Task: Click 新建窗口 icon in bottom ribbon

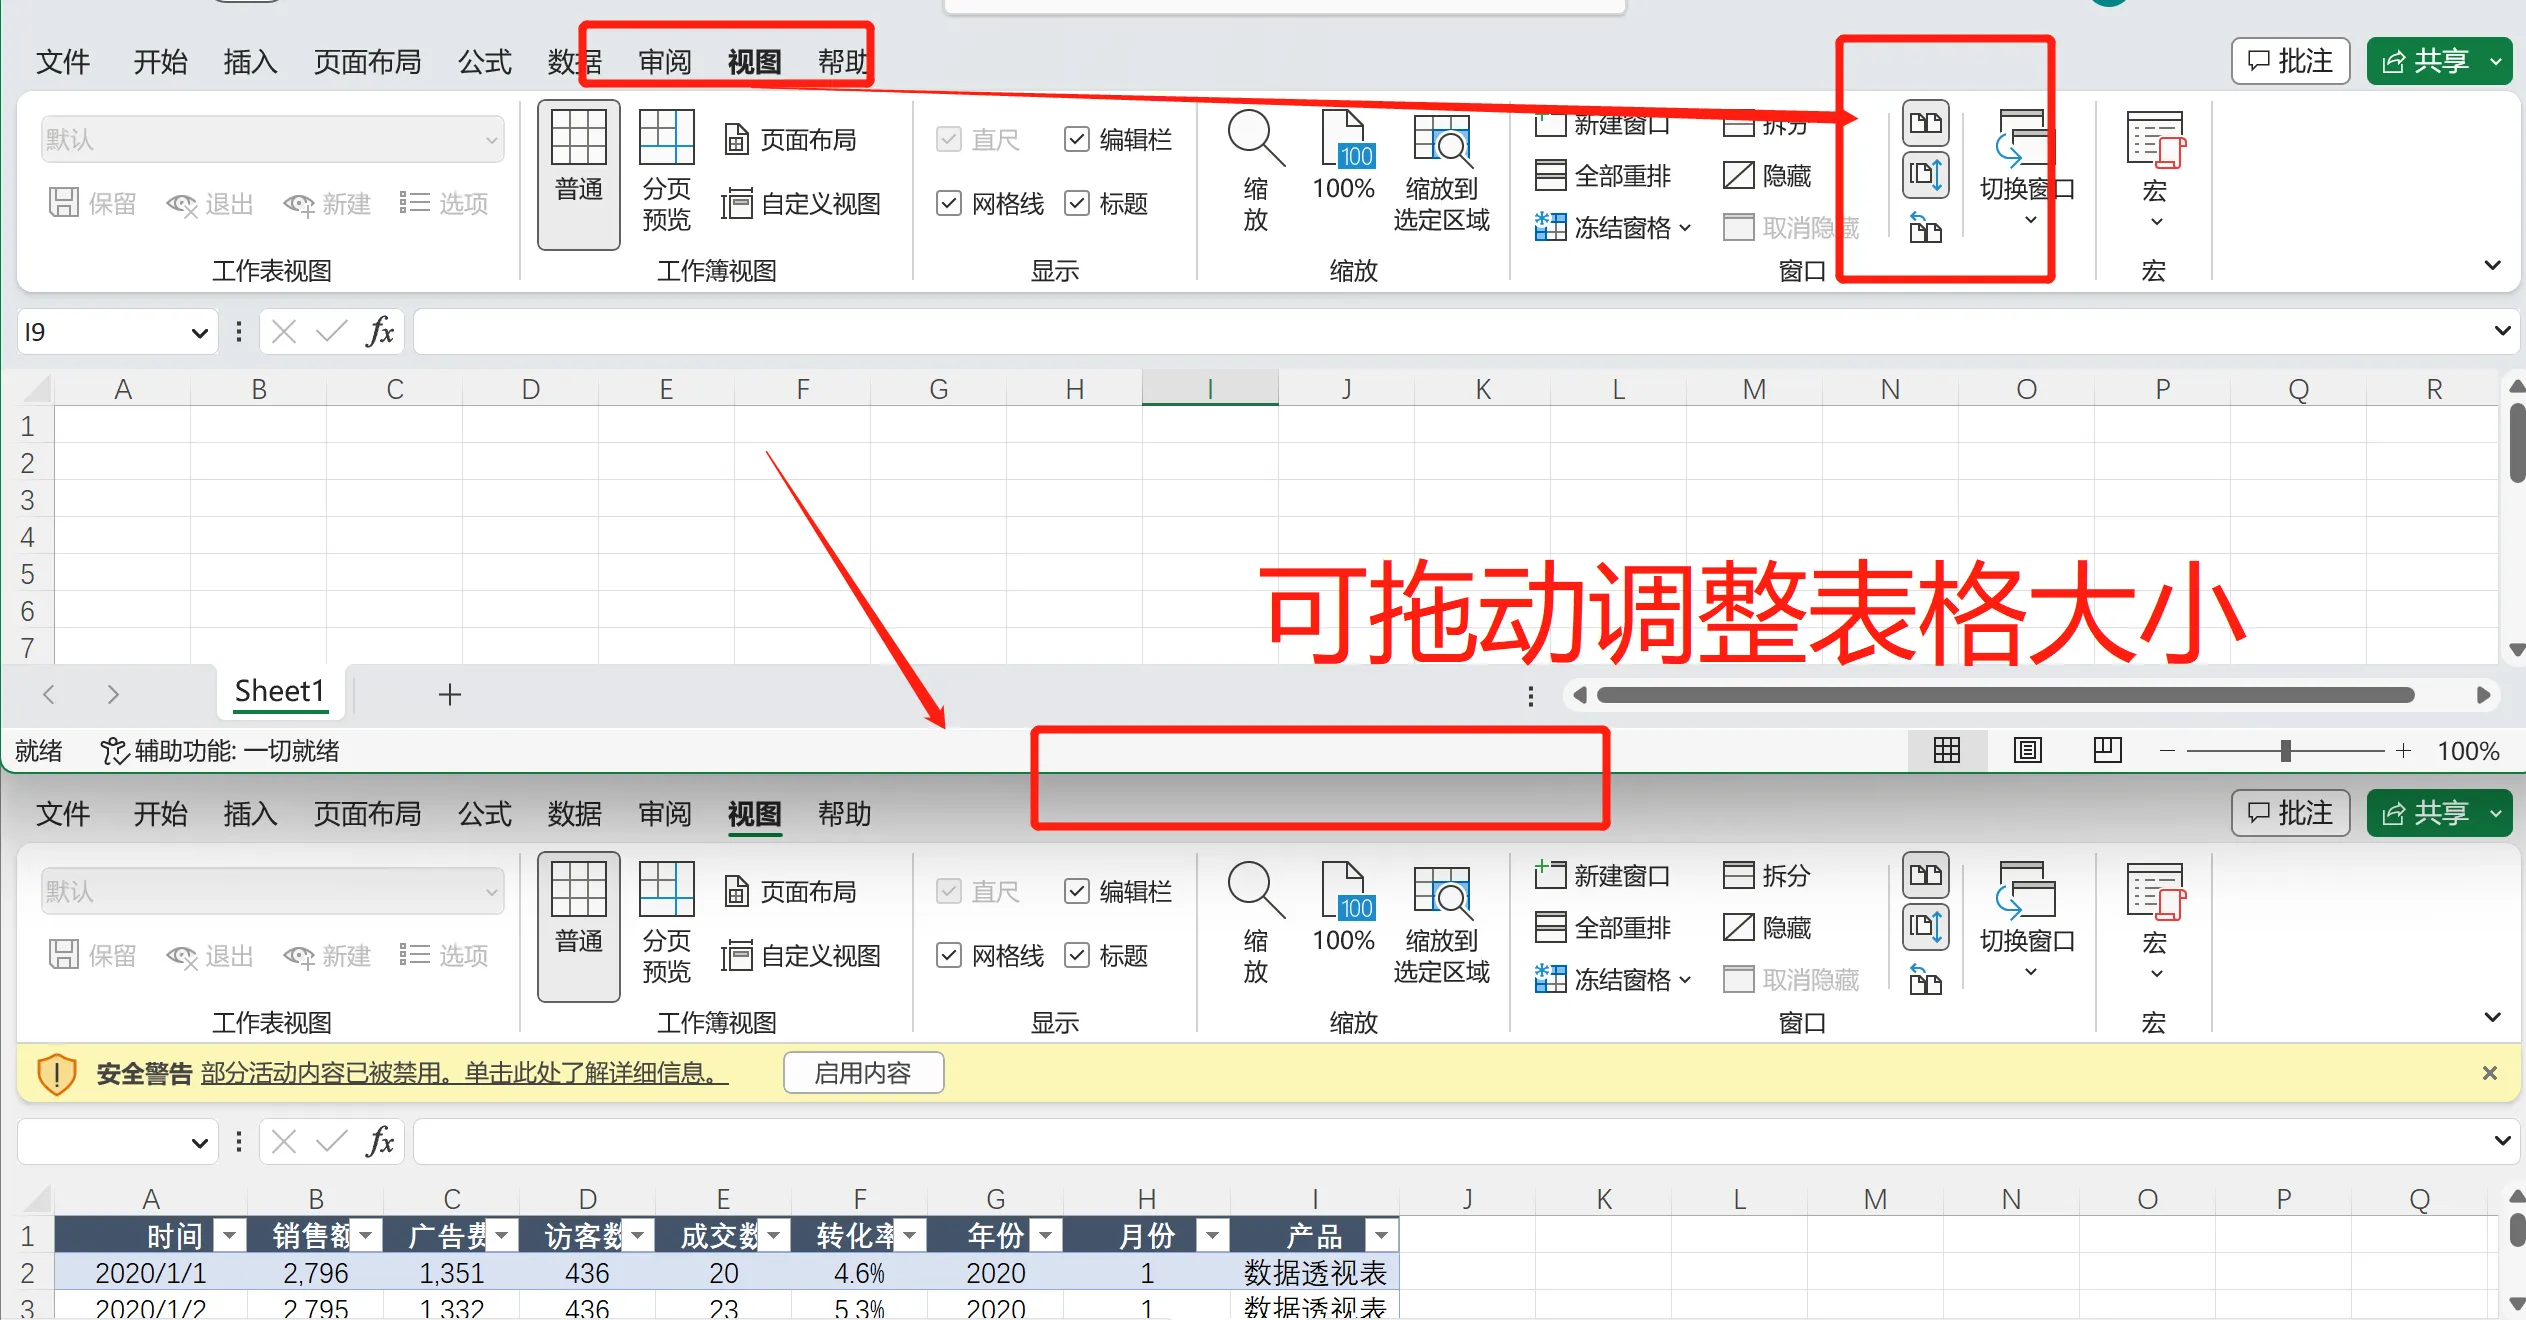Action: (x=1550, y=876)
